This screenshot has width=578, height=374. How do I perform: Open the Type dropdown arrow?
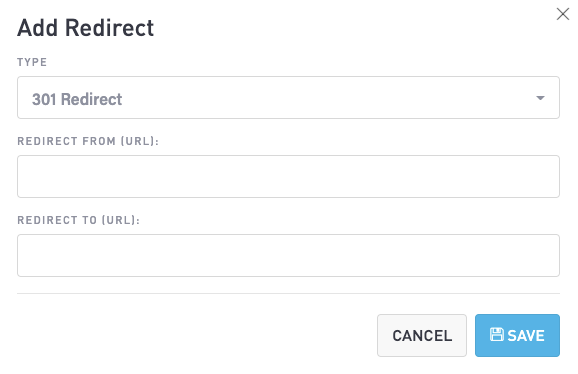[x=540, y=98]
